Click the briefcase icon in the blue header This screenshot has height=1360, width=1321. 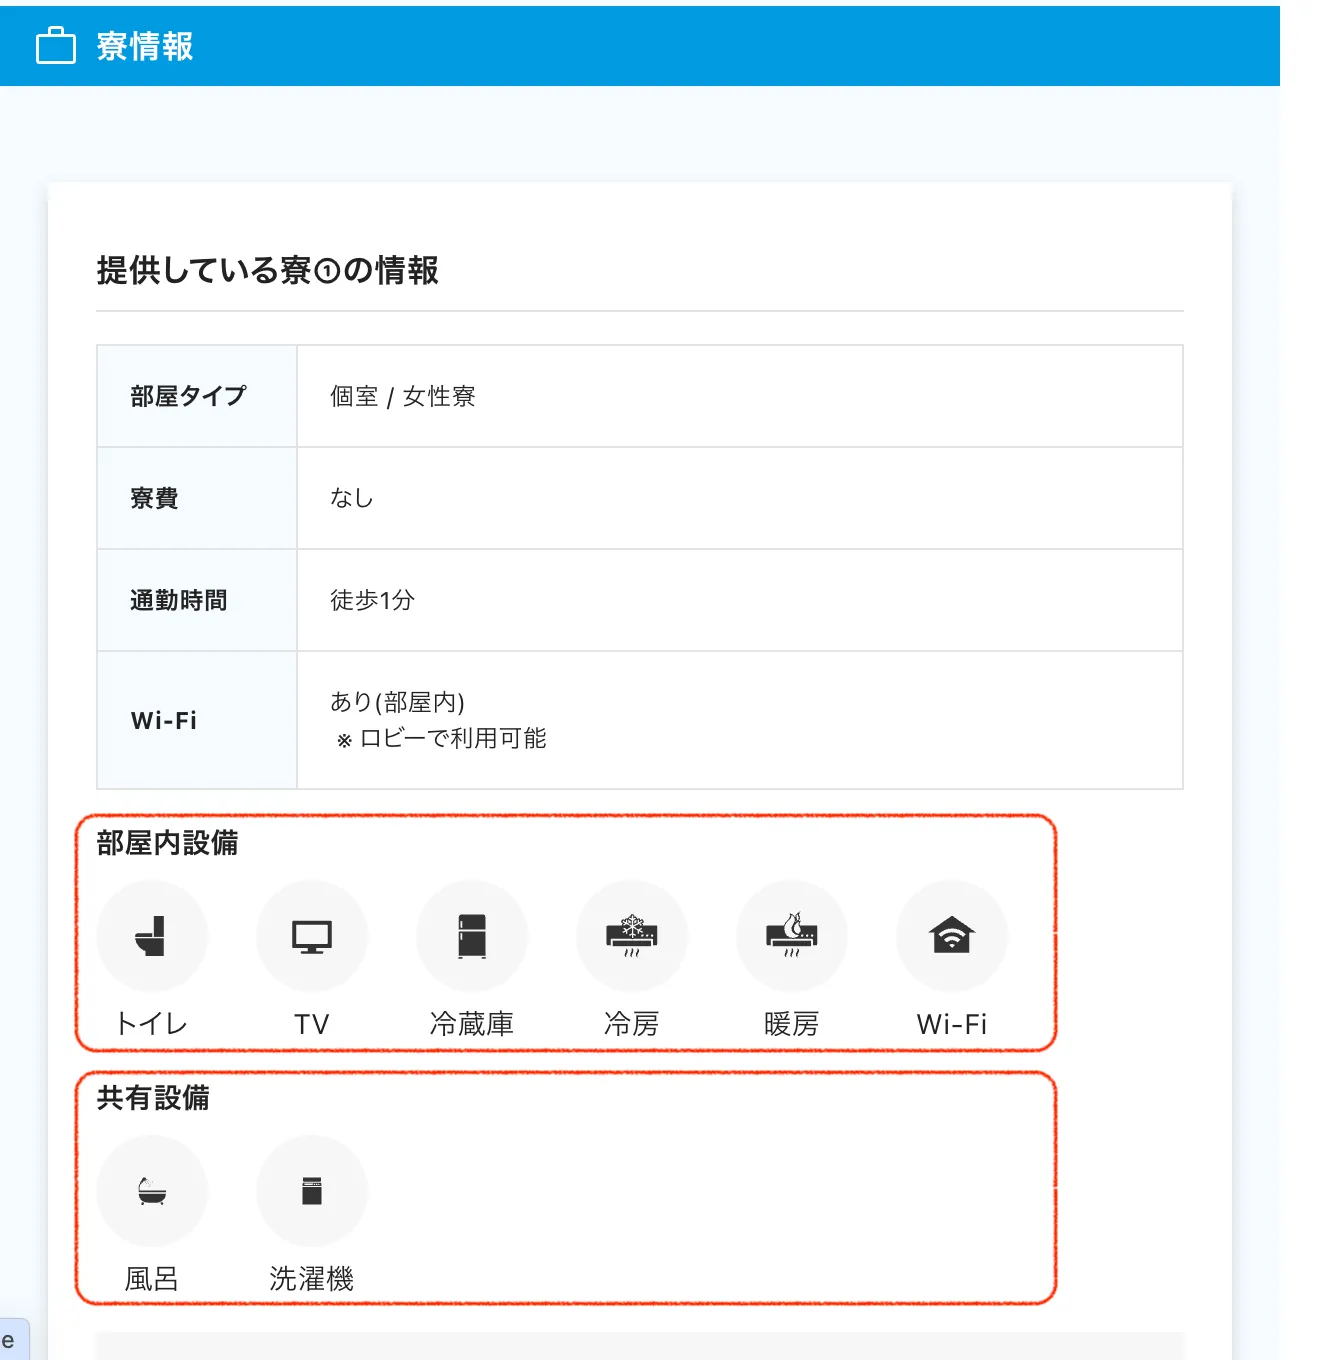coord(55,45)
